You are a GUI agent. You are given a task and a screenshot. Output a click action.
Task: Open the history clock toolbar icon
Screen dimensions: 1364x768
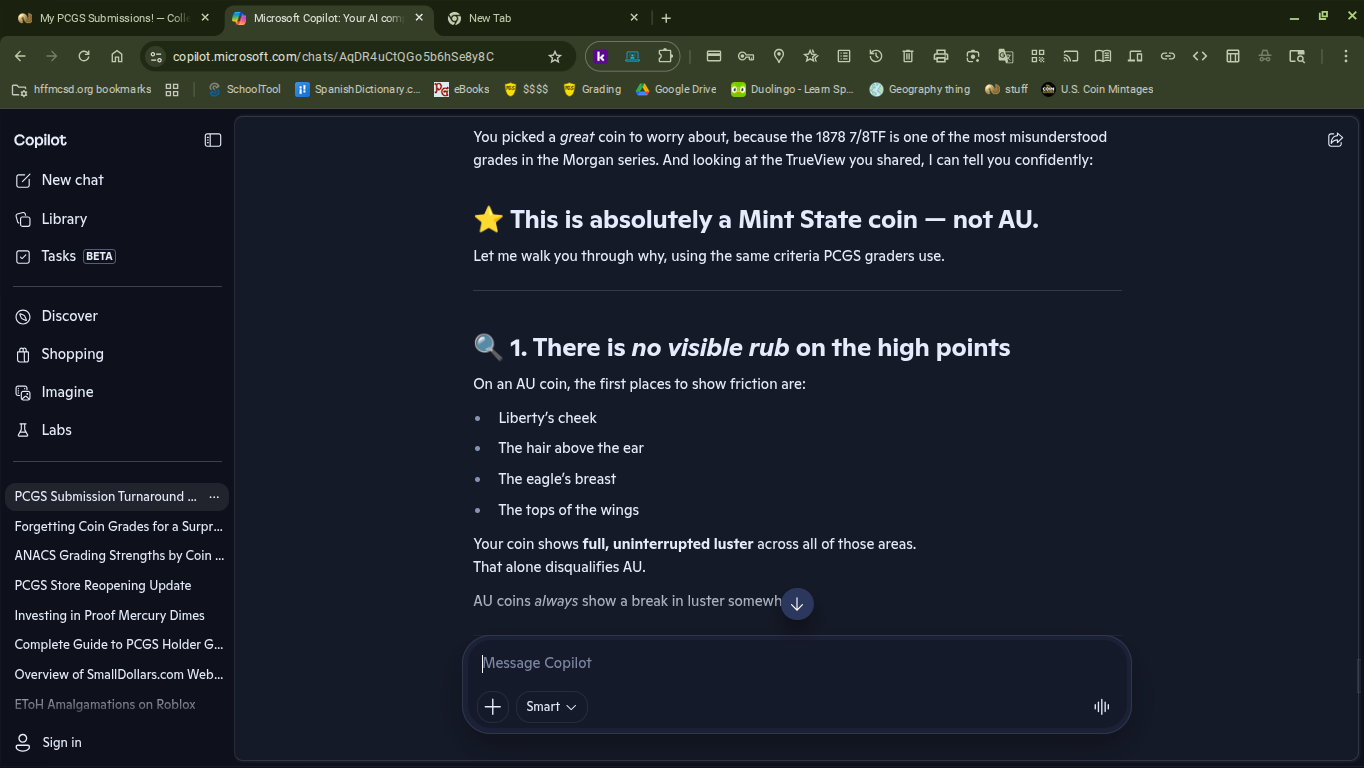pos(875,56)
